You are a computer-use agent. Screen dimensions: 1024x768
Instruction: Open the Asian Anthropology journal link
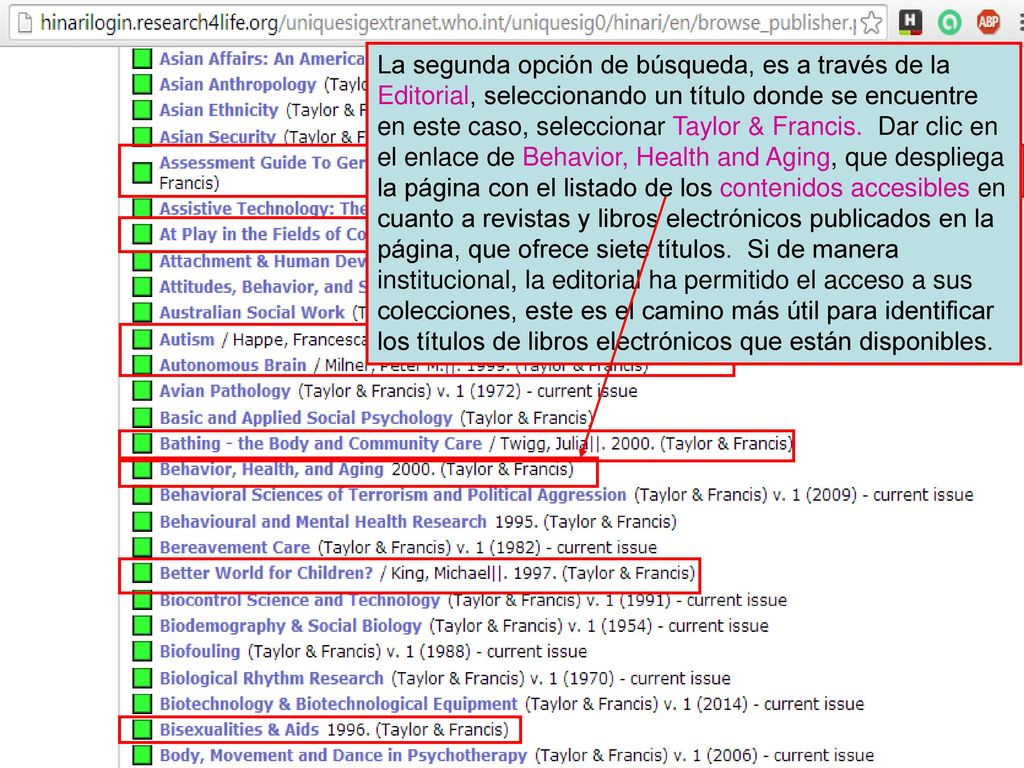[x=238, y=84]
